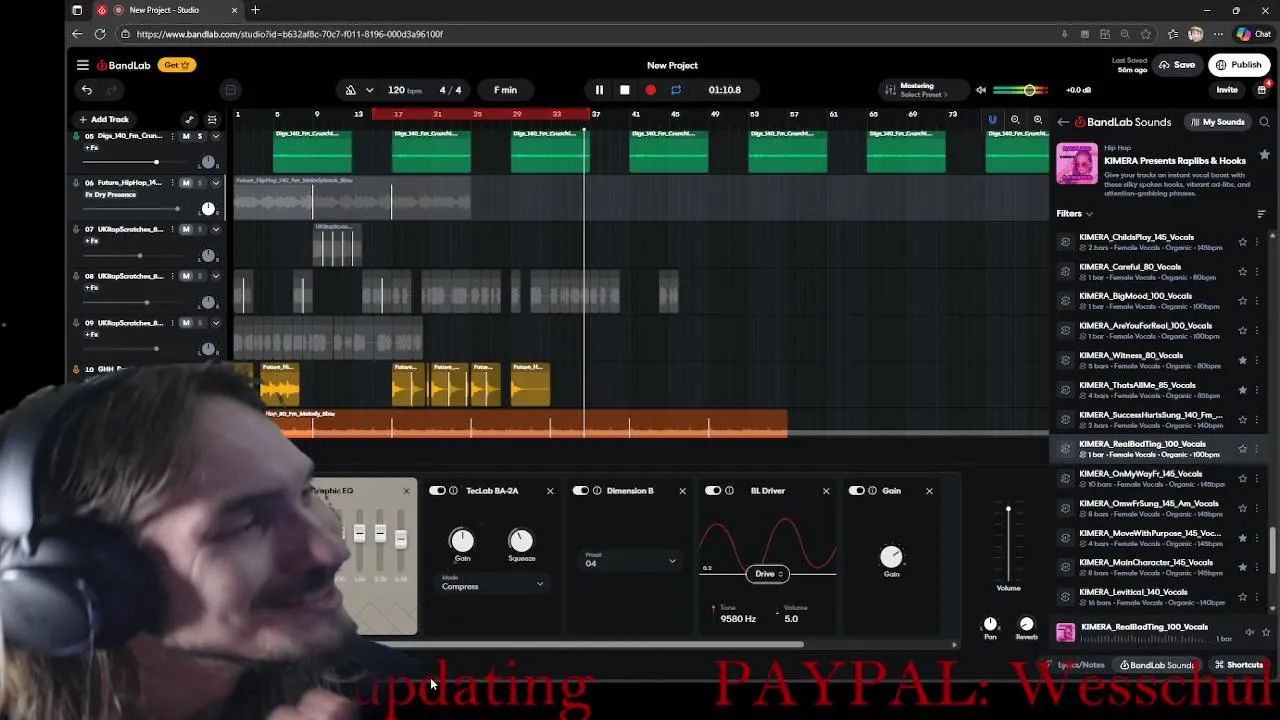The image size is (1280, 720).
Task: Open Shortcuts panel
Action: point(1239,665)
